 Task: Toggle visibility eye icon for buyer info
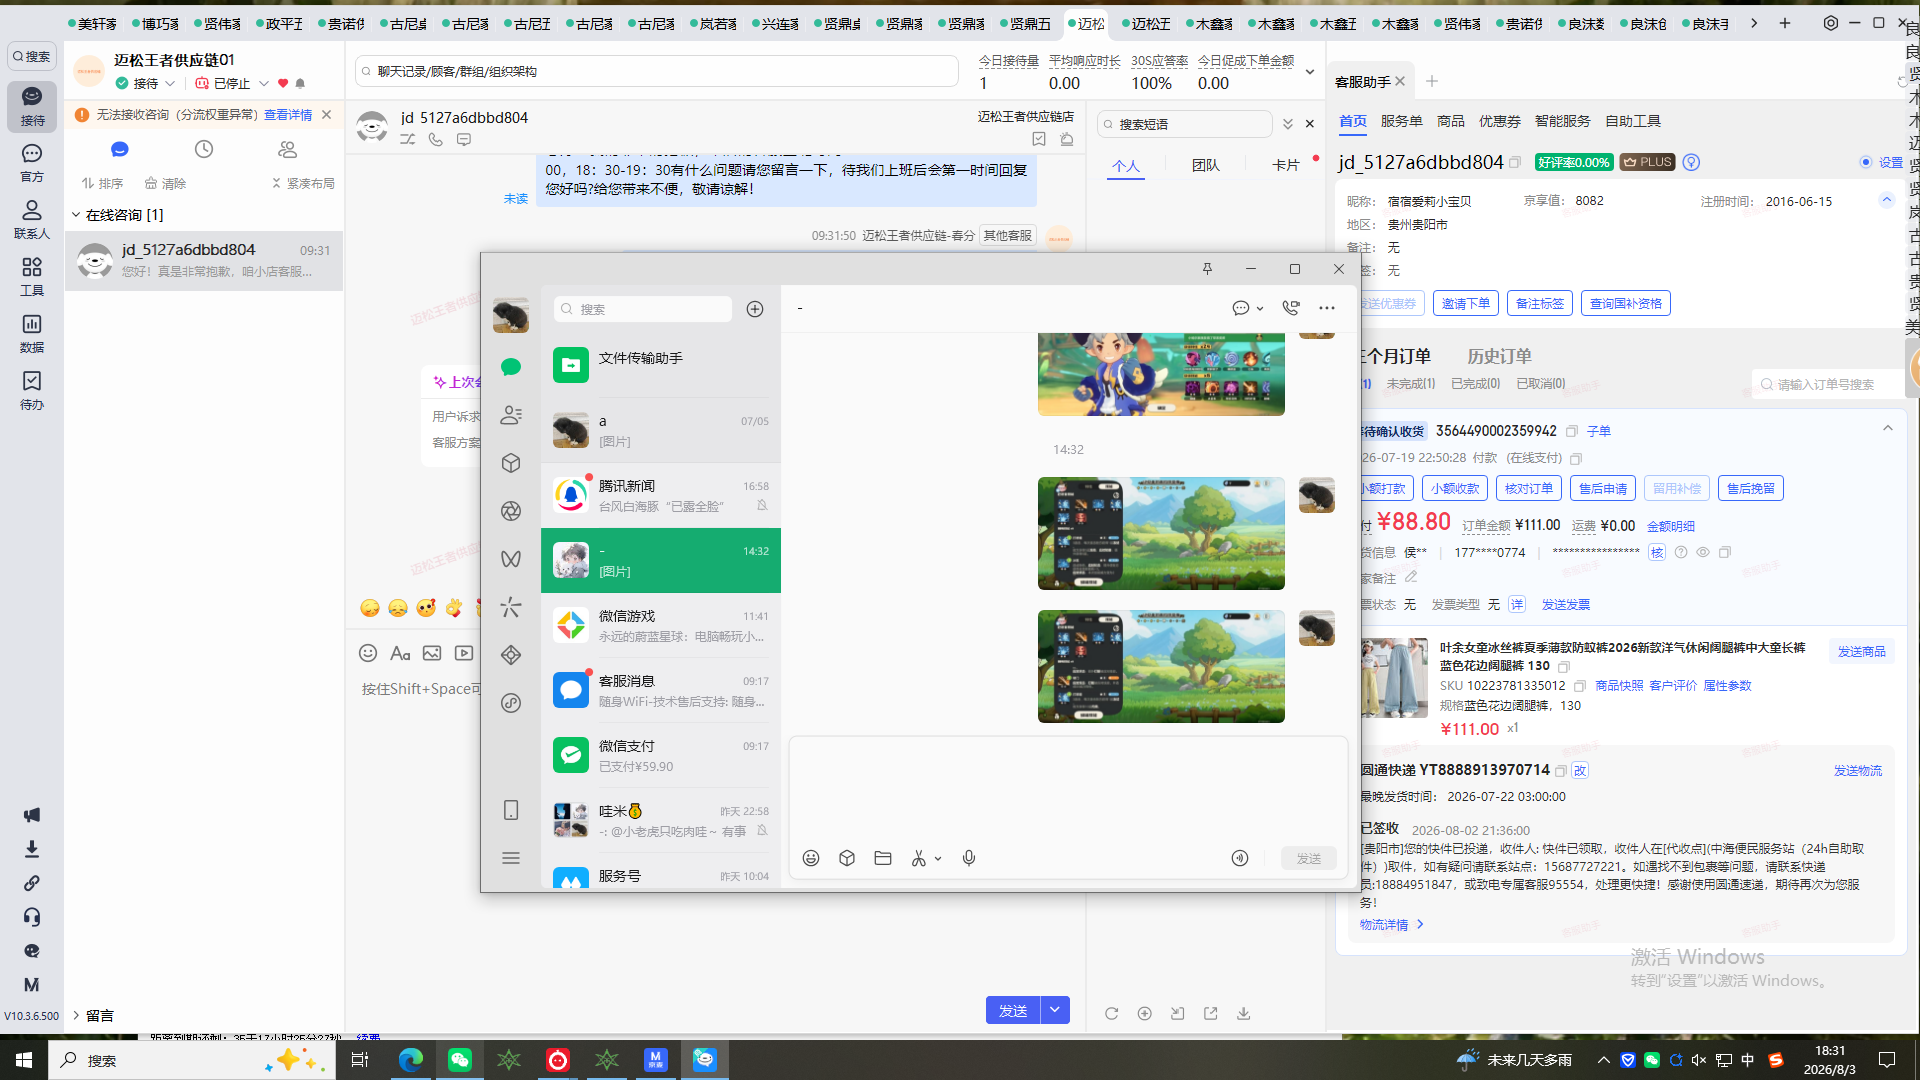[x=1703, y=552]
